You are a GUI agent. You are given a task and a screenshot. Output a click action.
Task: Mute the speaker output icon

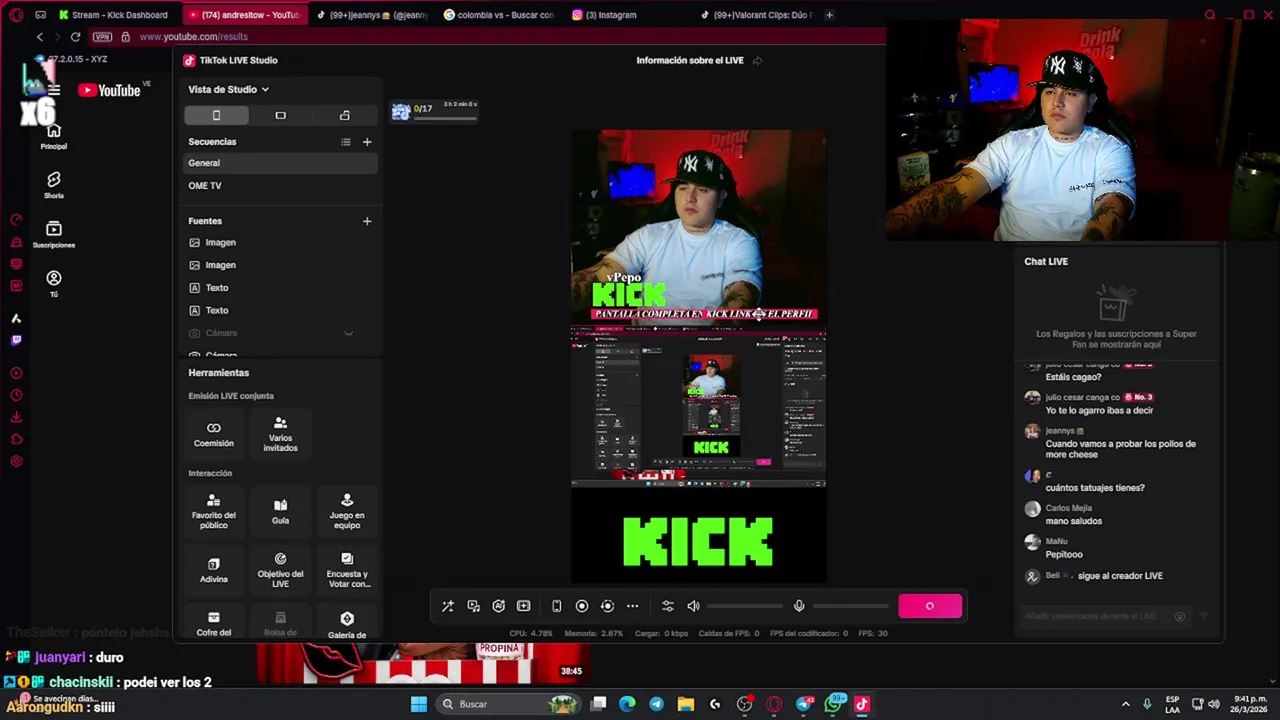[x=693, y=606]
